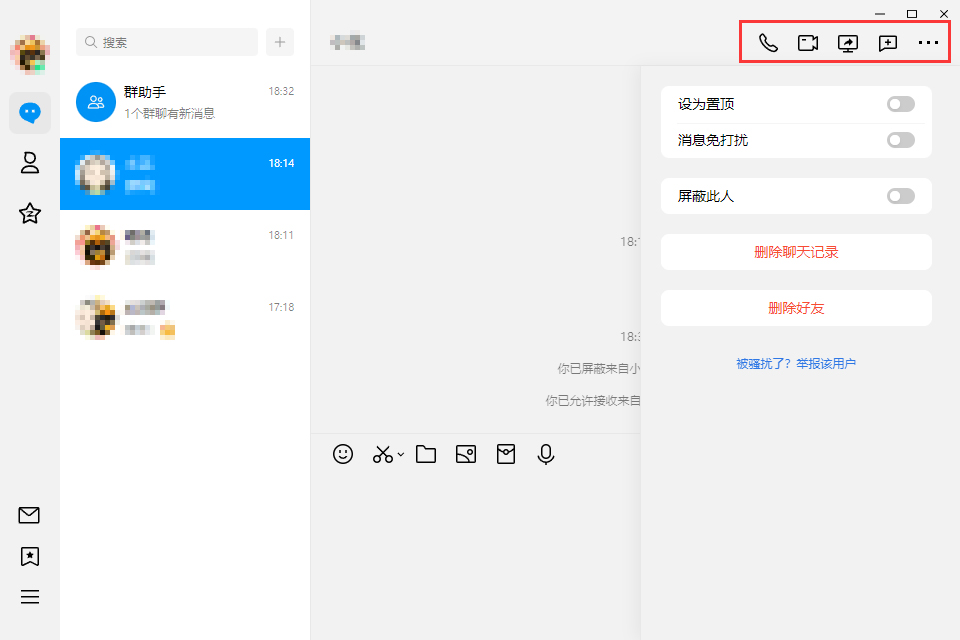
Task: Start a voice call
Action: tap(768, 43)
